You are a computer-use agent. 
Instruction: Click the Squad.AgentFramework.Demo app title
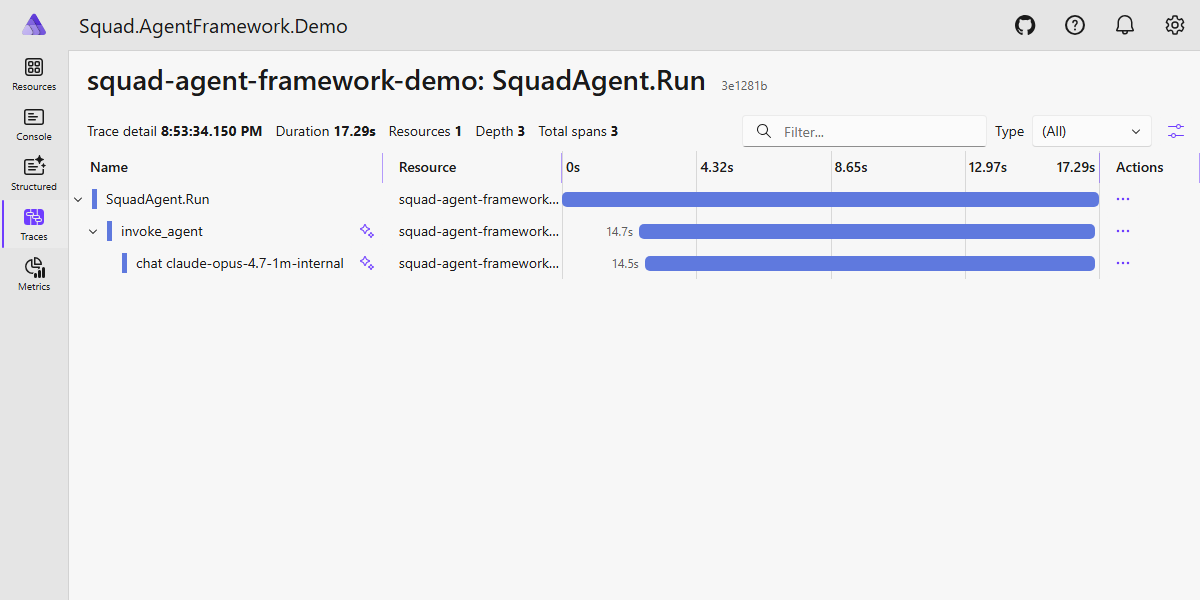click(x=213, y=26)
